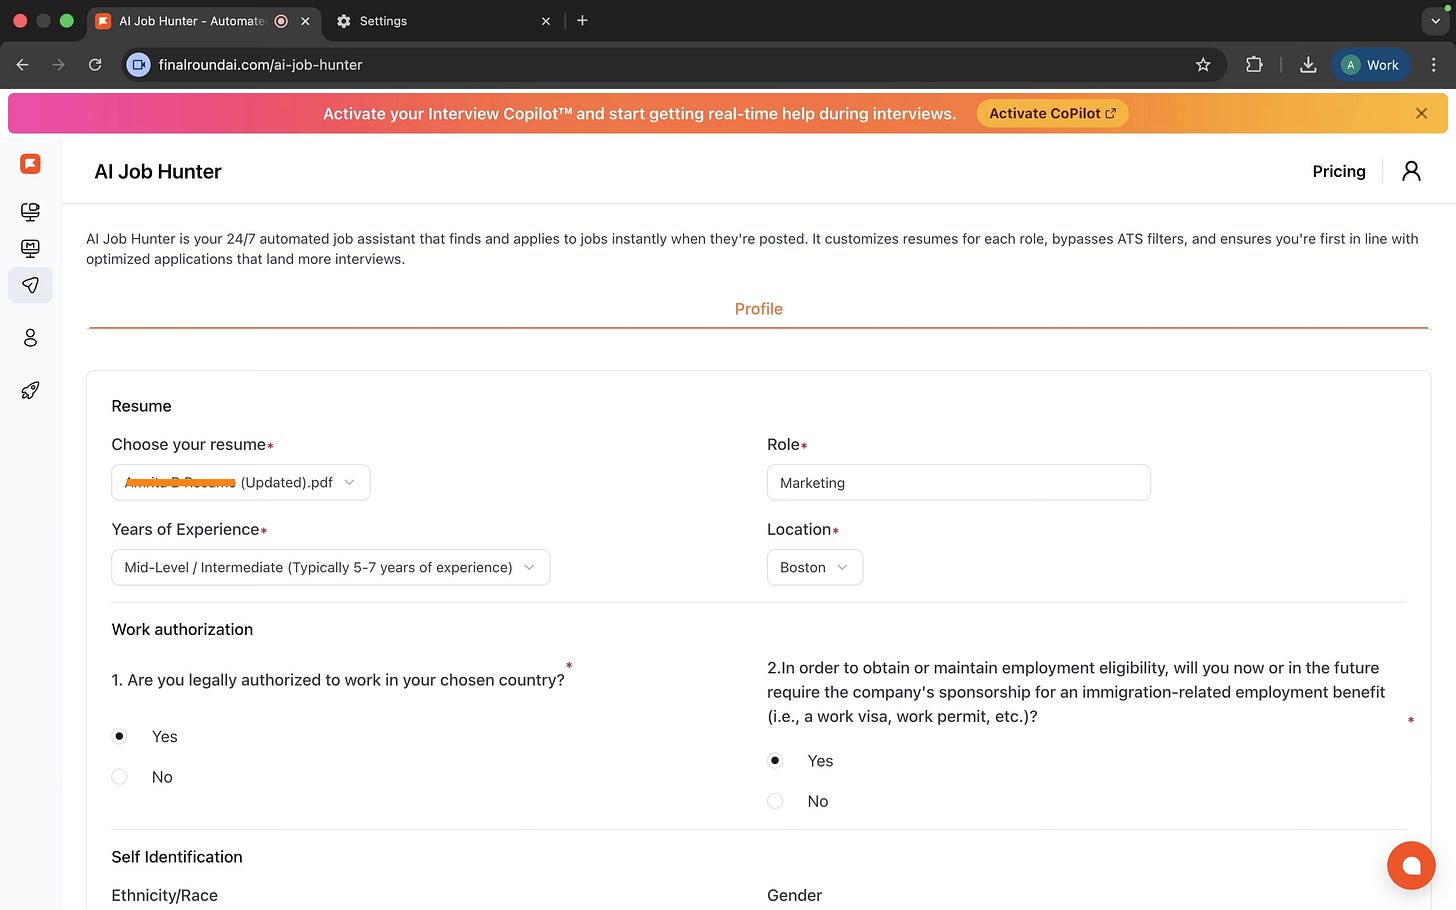1456x910 pixels.
Task: Open the tab search chevron button
Action: [1435, 21]
